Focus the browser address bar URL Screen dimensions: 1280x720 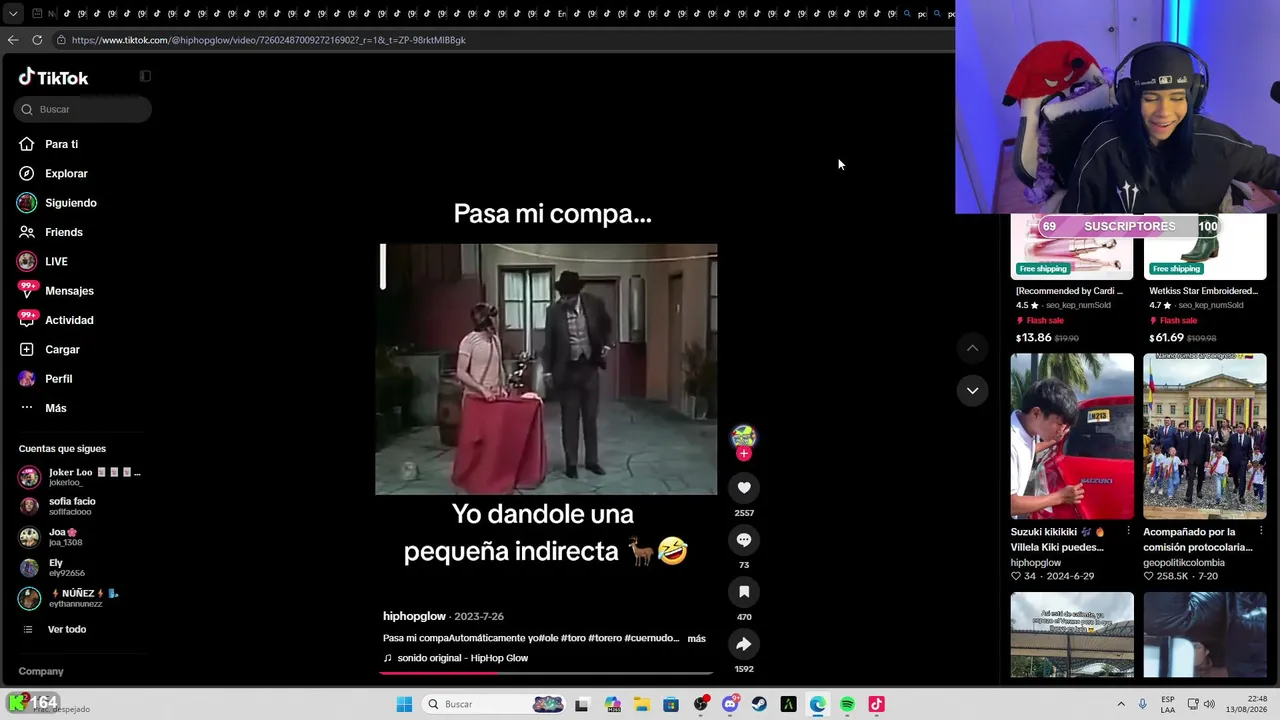coord(269,40)
